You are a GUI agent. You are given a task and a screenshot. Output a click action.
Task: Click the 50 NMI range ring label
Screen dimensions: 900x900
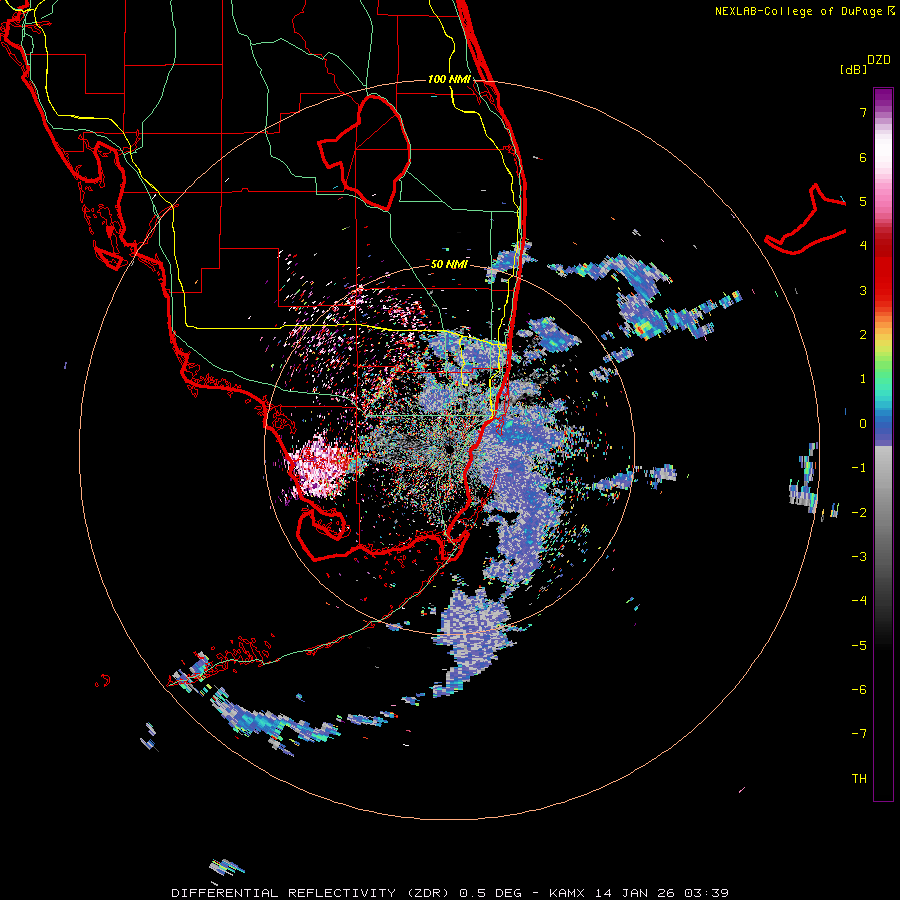tap(449, 264)
